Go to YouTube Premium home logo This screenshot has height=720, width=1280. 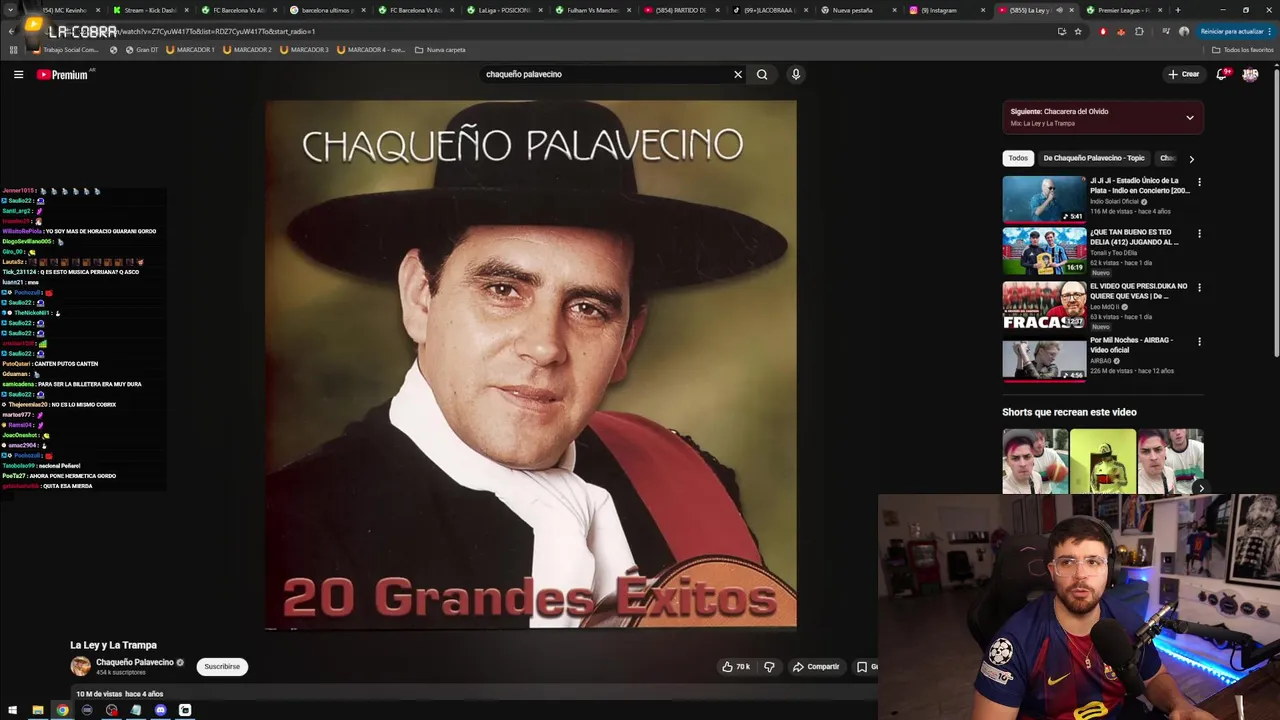click(x=63, y=74)
